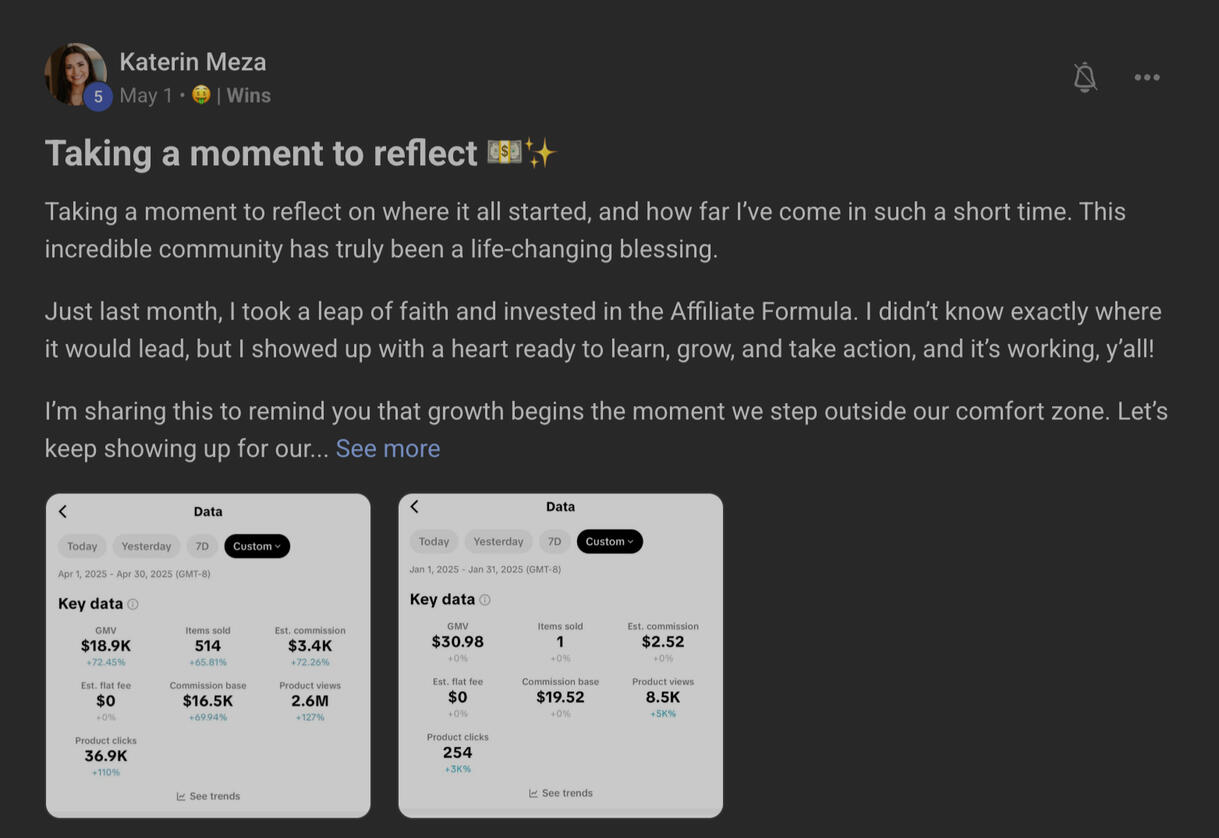Click back arrow in April data screenshot
1219x838 pixels.
tap(63, 512)
